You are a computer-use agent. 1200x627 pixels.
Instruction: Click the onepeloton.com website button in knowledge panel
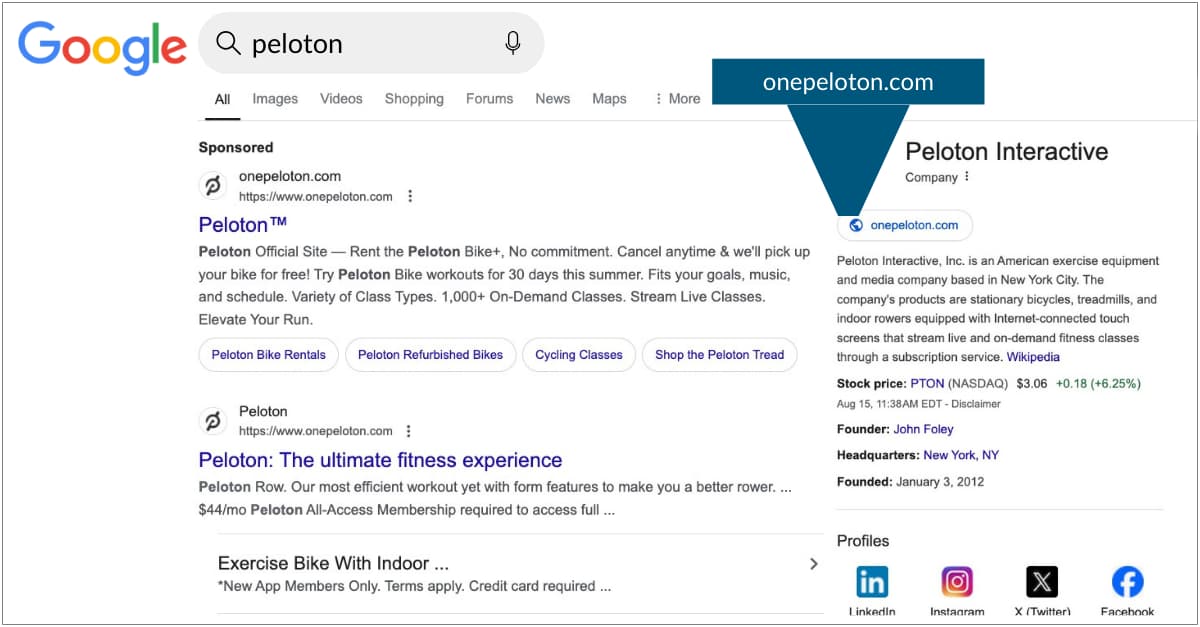click(904, 225)
